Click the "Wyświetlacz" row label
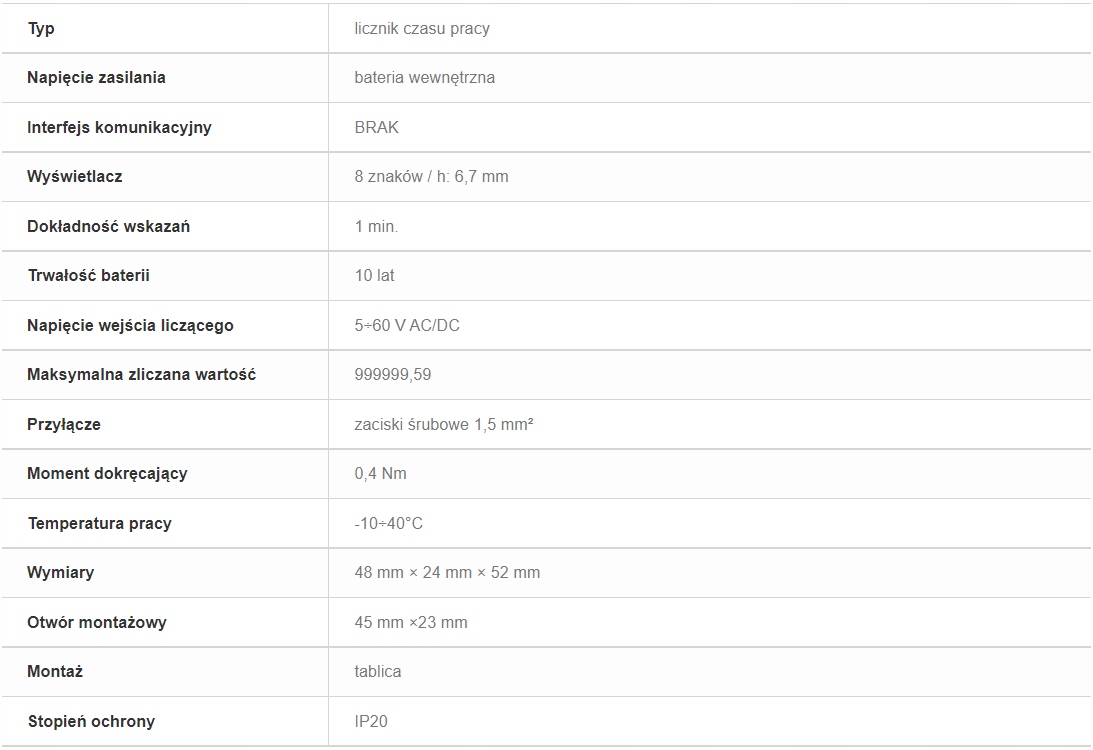 (75, 176)
